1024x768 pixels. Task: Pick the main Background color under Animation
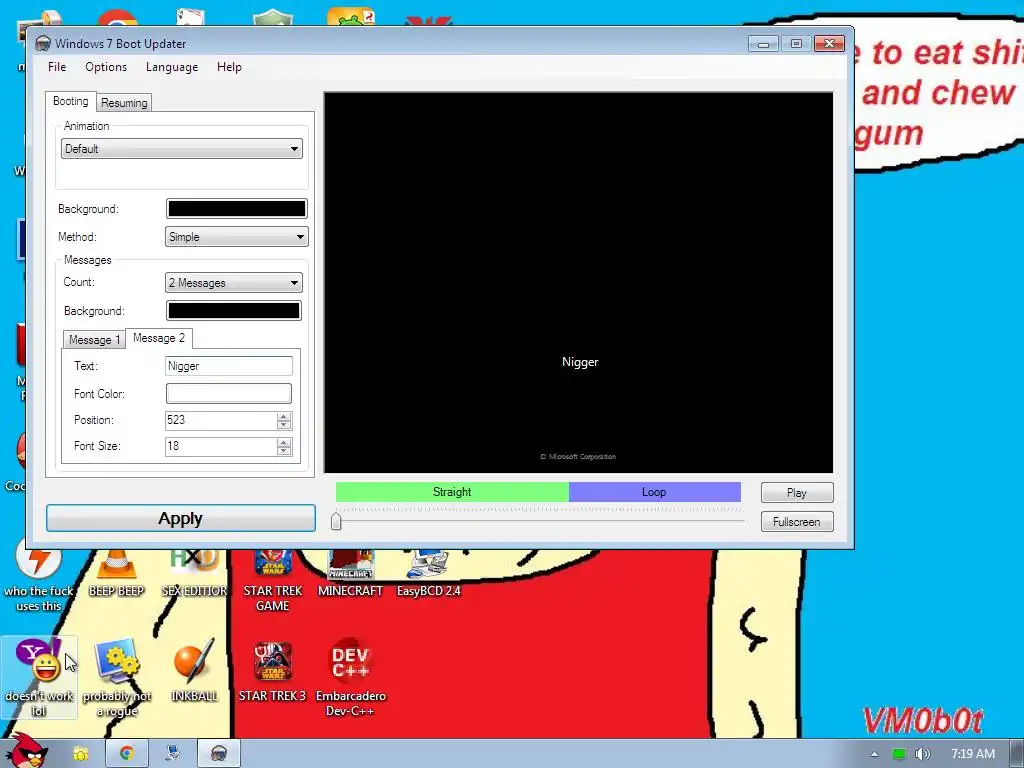pyautogui.click(x=236, y=208)
